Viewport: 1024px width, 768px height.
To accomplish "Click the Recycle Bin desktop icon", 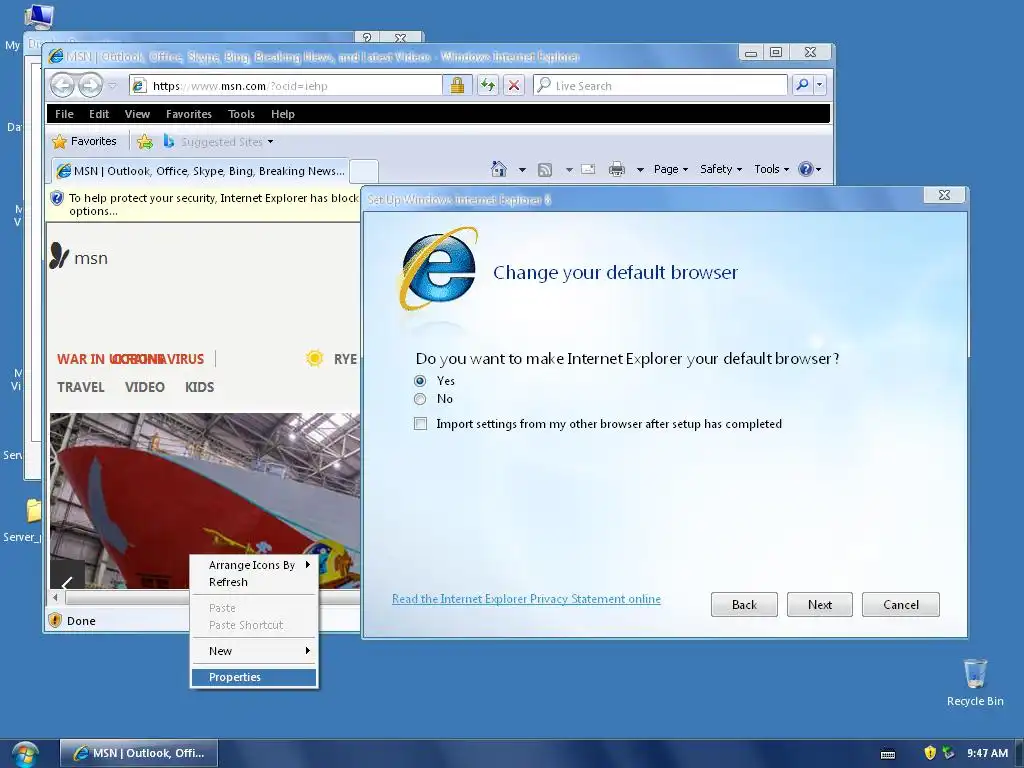I will (x=975, y=682).
